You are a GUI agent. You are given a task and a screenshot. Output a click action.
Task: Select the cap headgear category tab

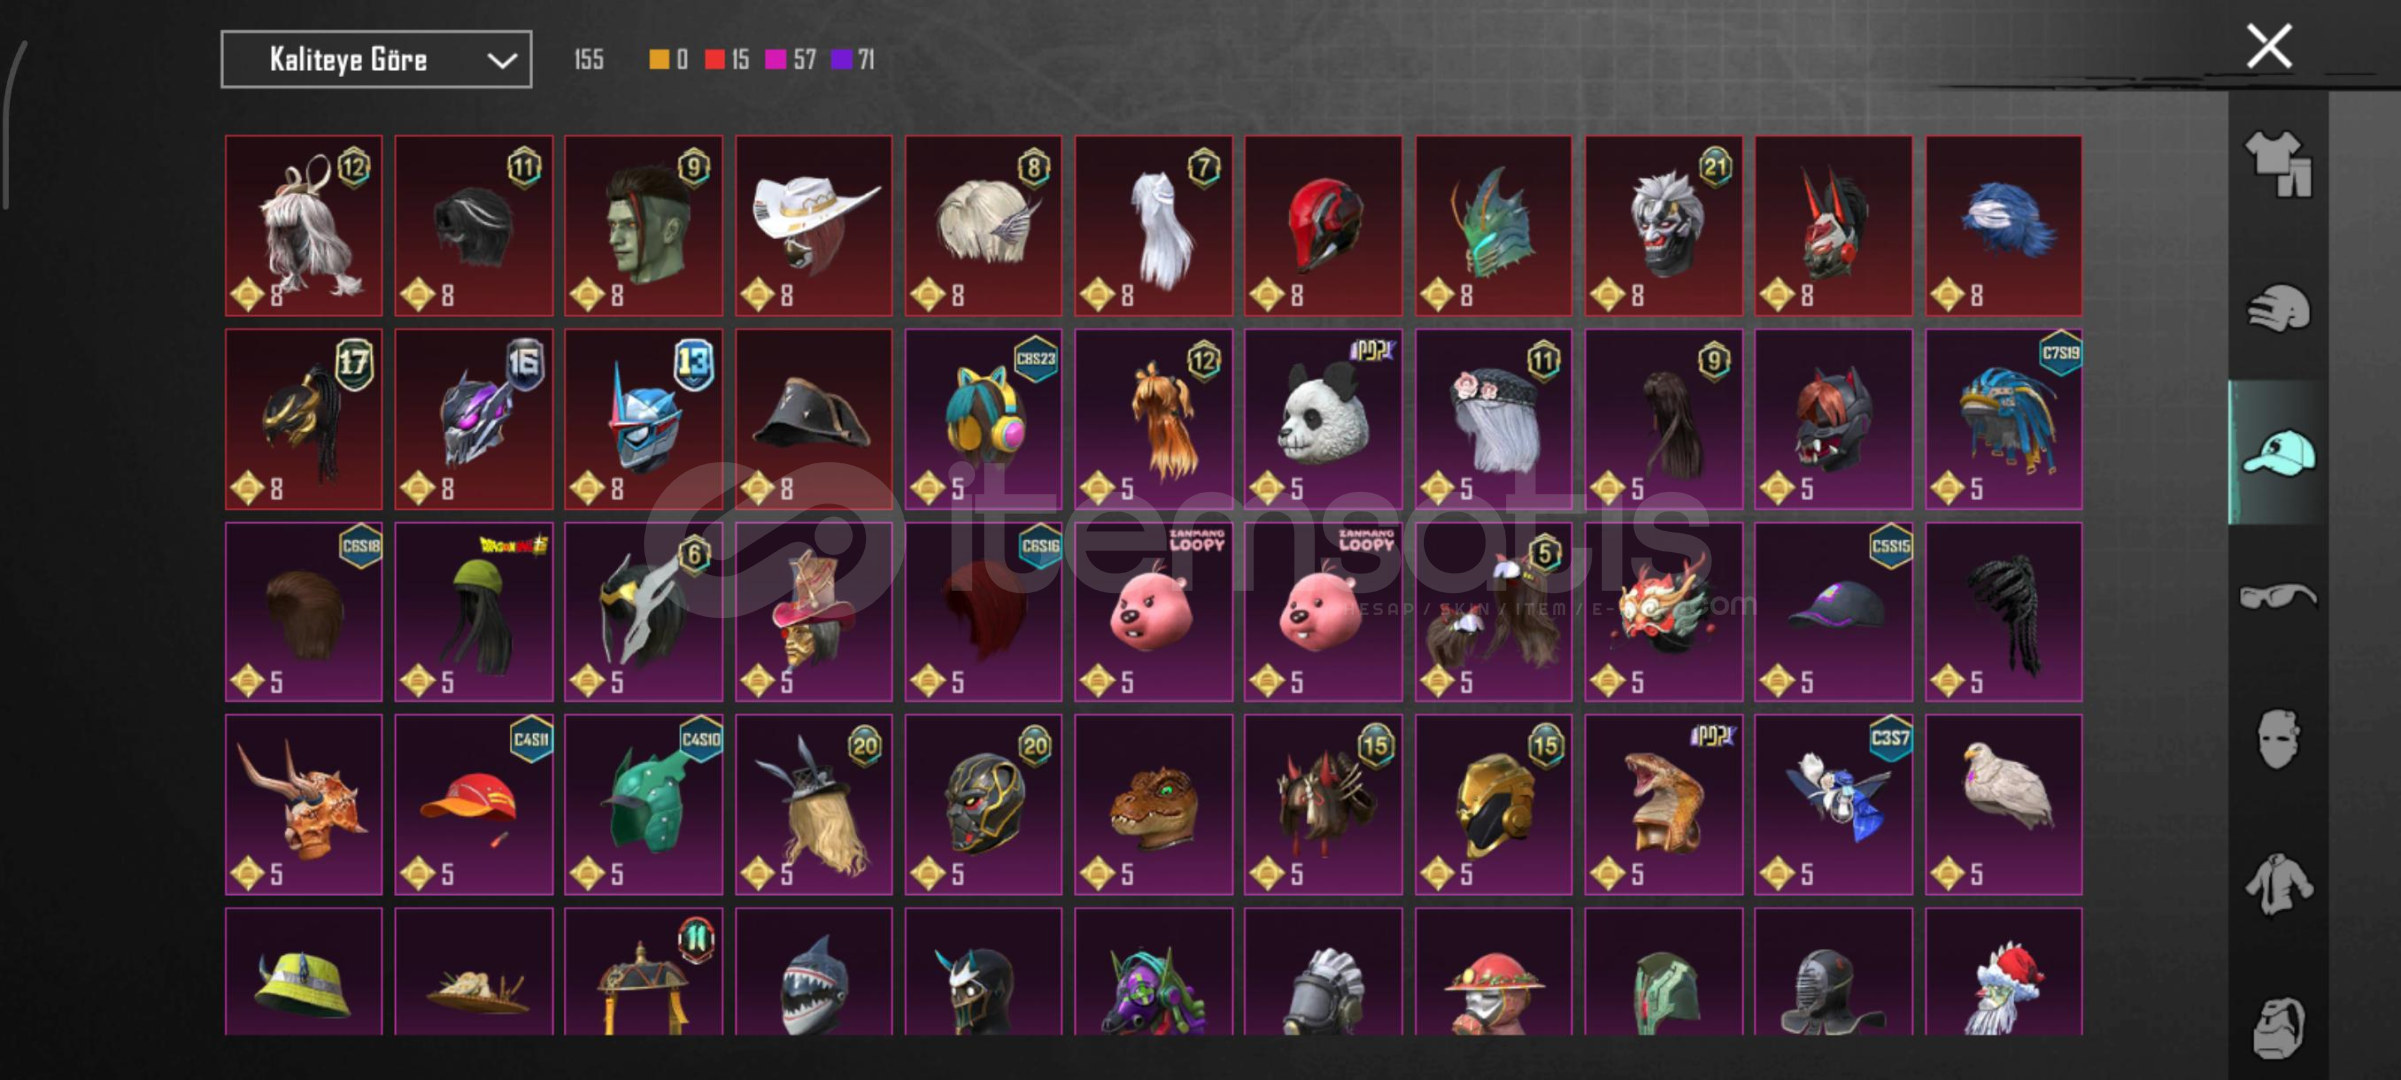click(x=2278, y=452)
